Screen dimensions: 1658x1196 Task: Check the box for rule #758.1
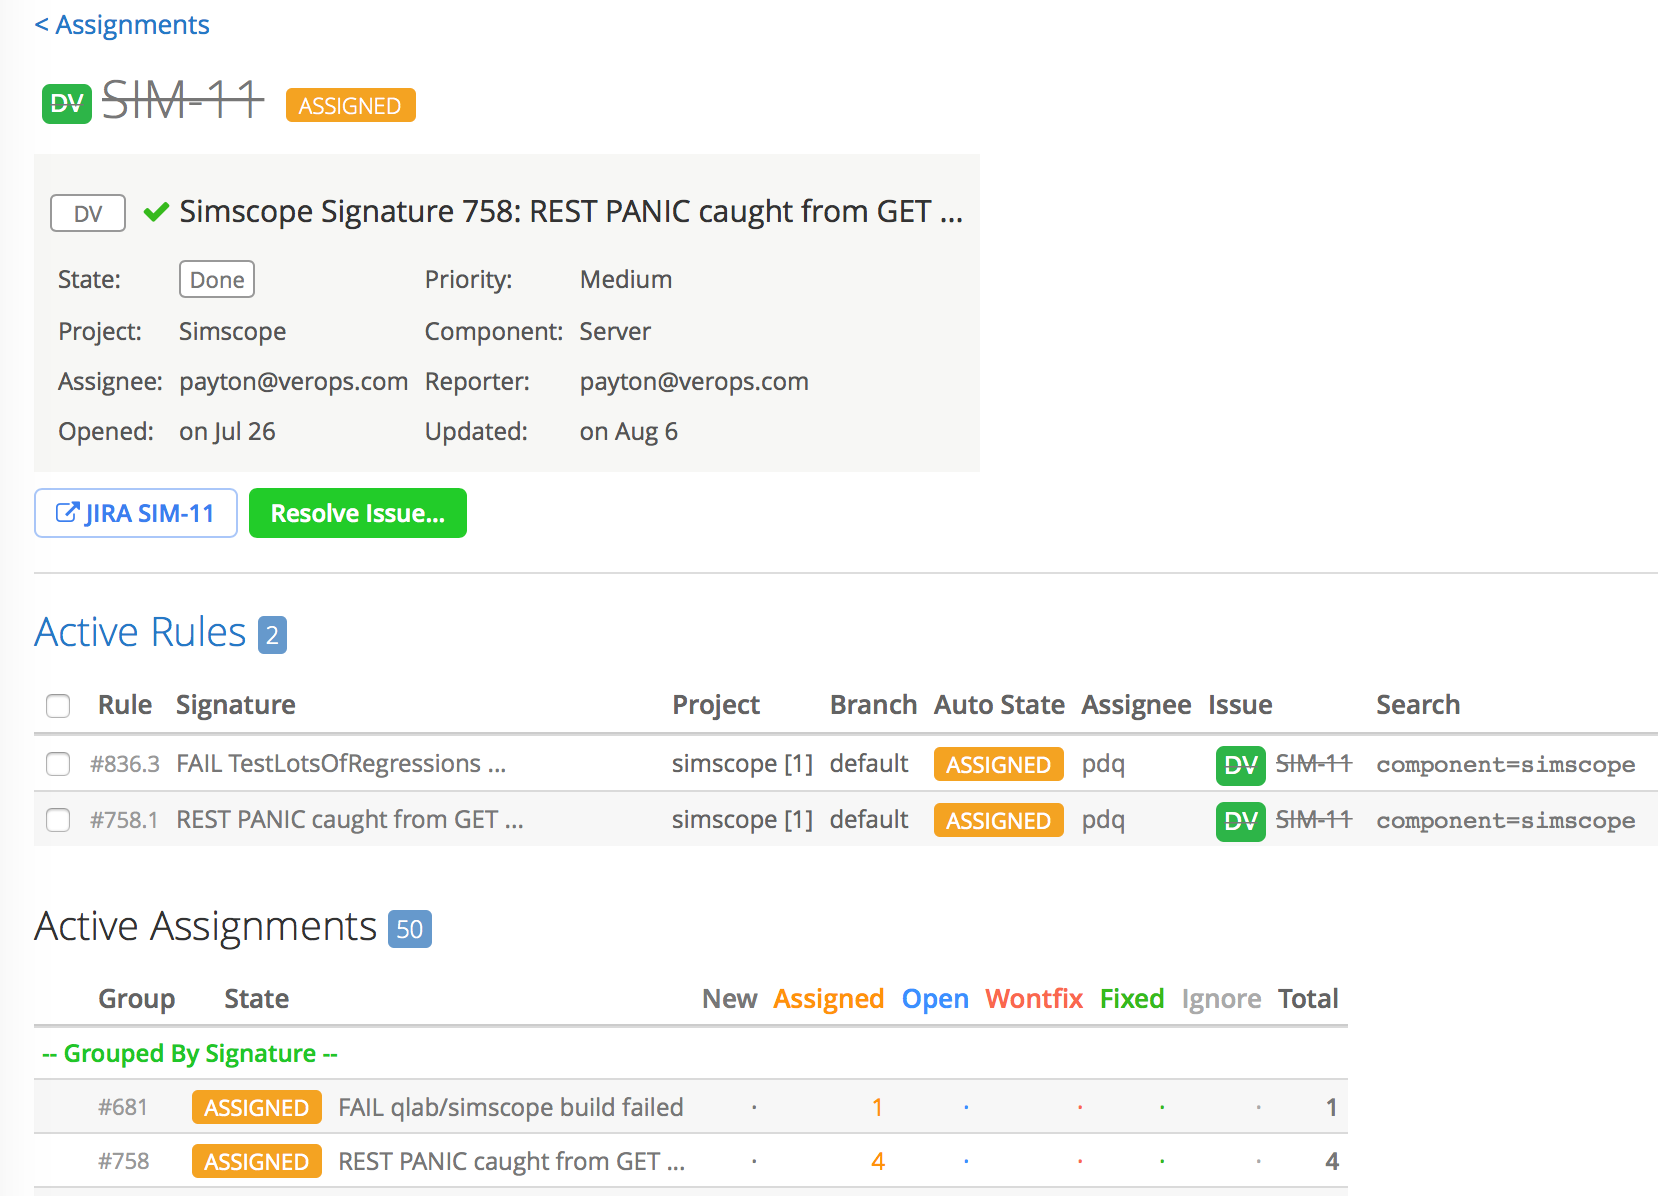pos(58,820)
